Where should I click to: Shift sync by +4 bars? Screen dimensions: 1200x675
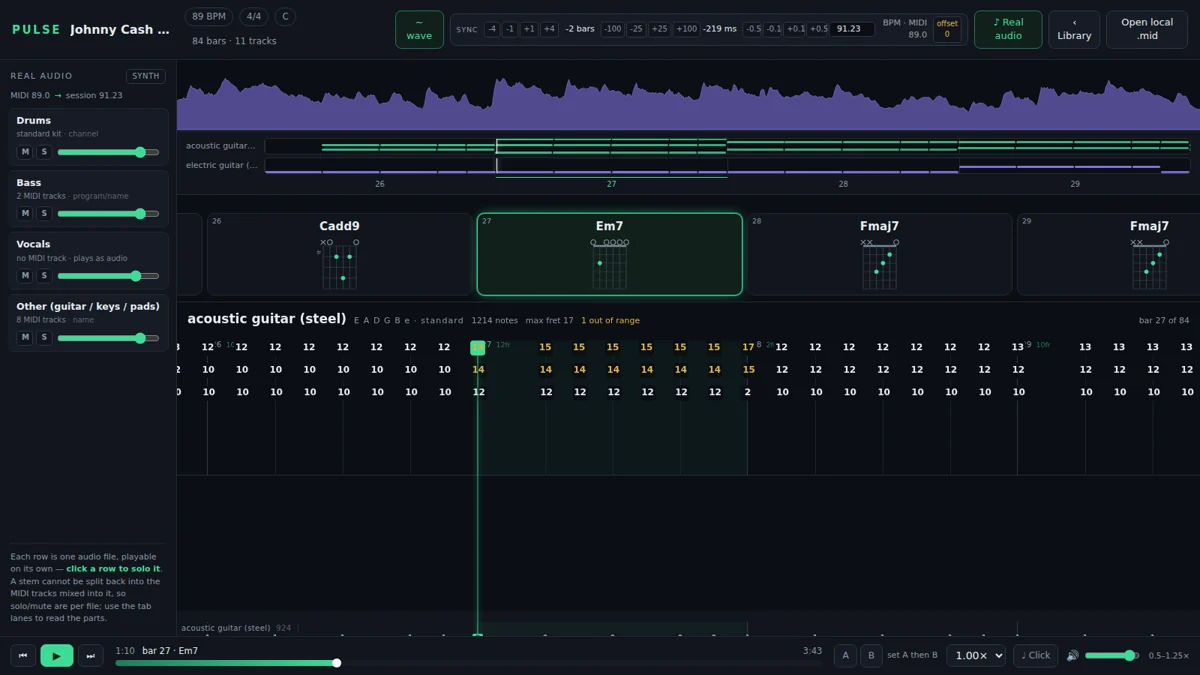click(549, 29)
